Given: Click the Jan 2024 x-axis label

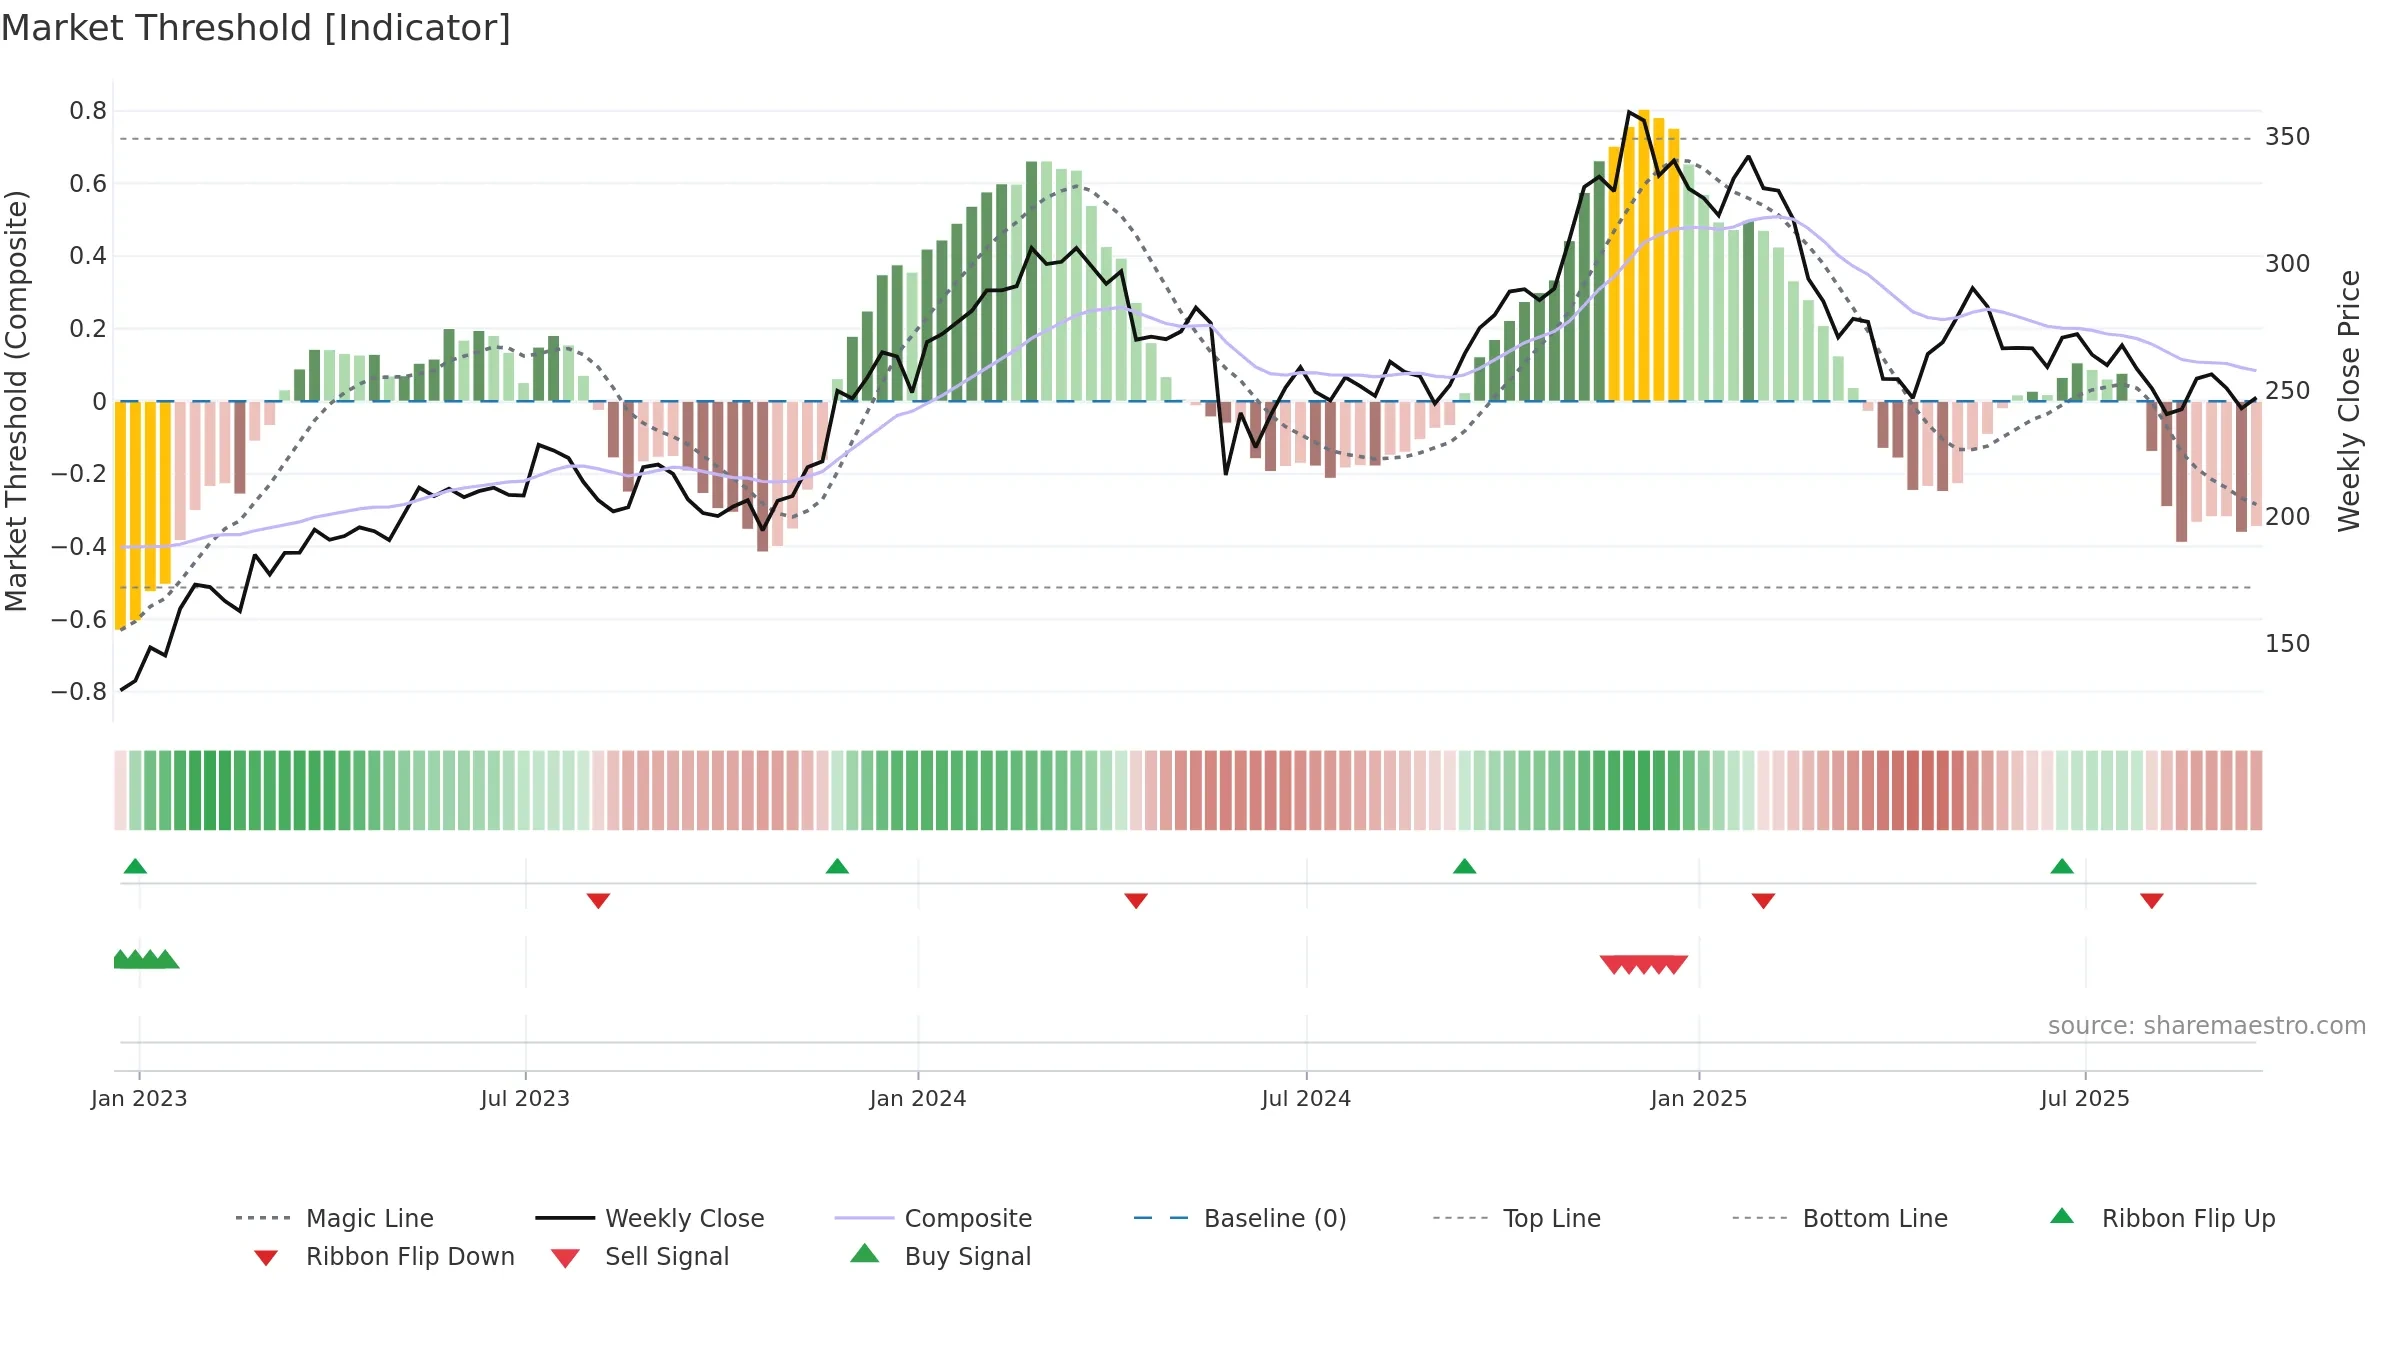Looking at the screenshot, I should click(918, 1098).
